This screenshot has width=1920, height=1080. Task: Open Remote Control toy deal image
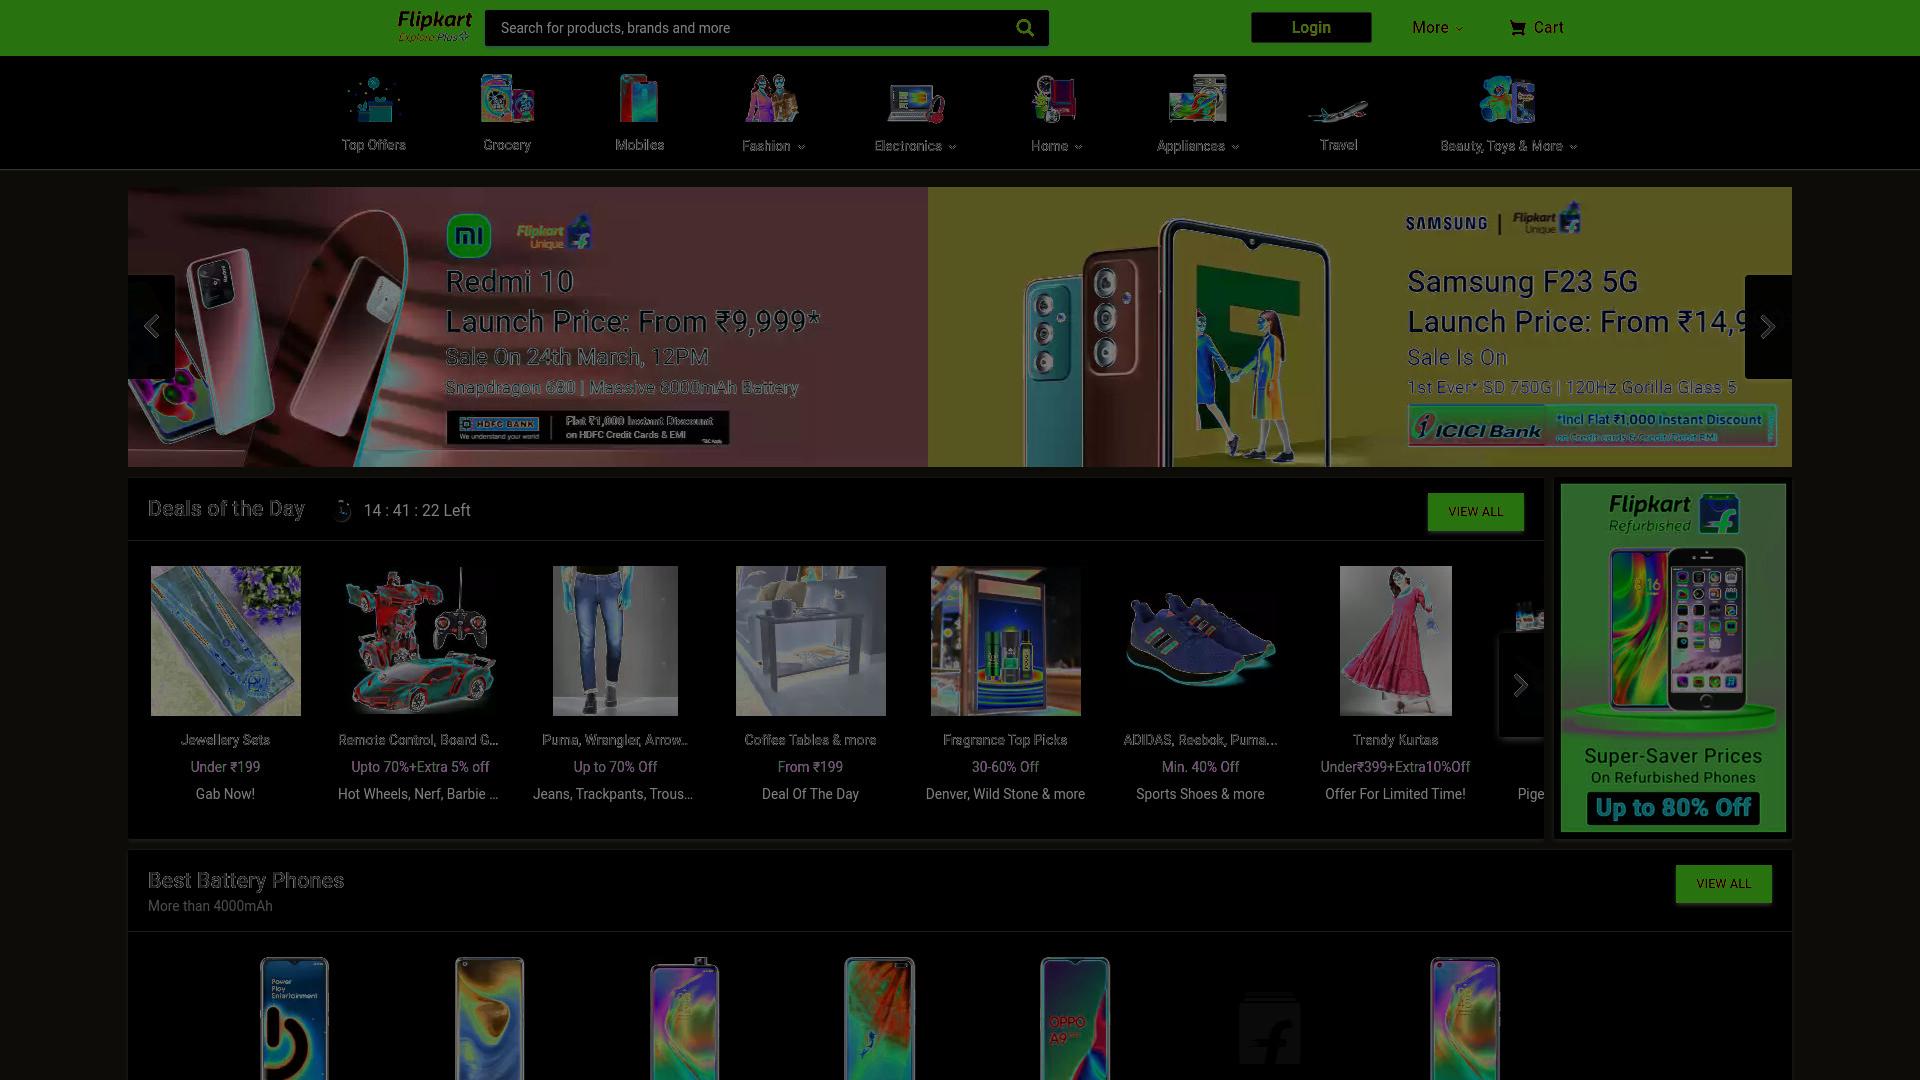(418, 641)
